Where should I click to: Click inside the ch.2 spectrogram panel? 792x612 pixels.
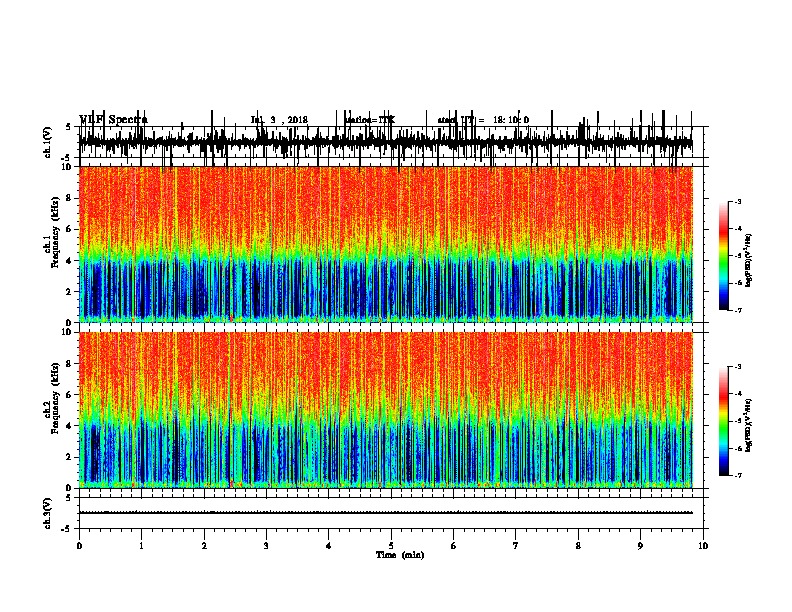click(x=386, y=410)
